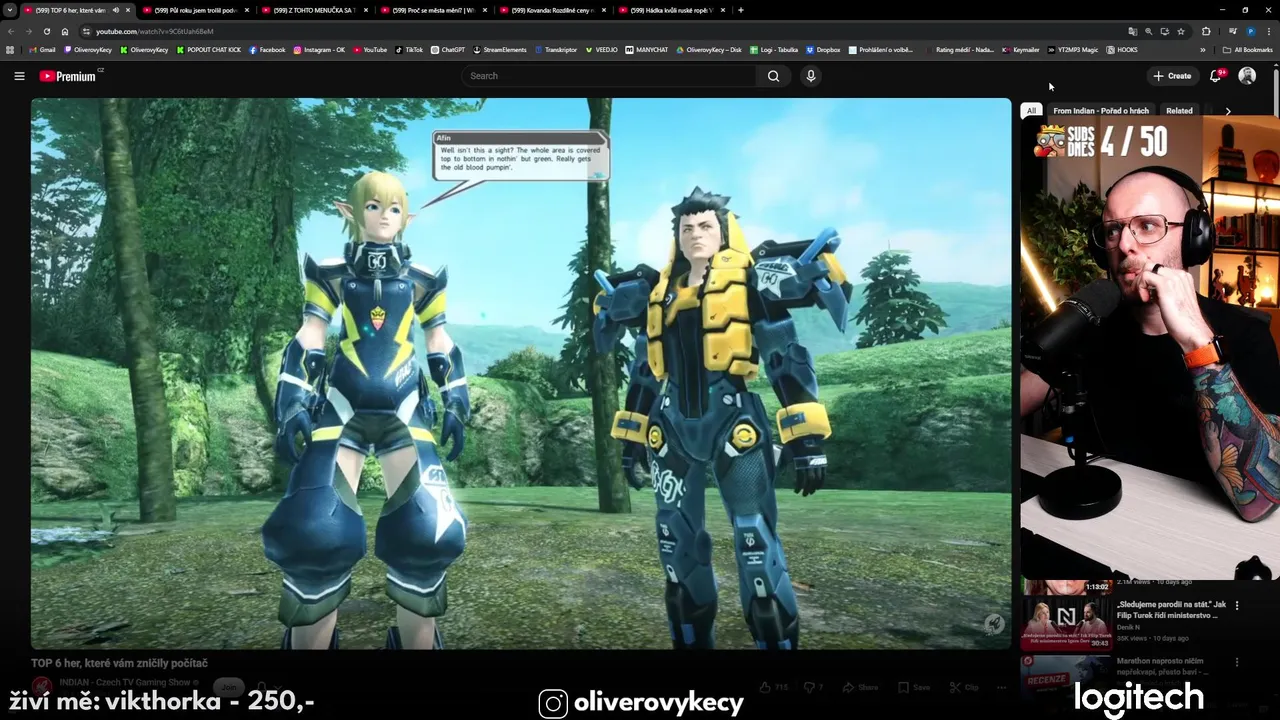The width and height of the screenshot is (1280, 720).
Task: Save the video to playlist
Action: [x=914, y=687]
